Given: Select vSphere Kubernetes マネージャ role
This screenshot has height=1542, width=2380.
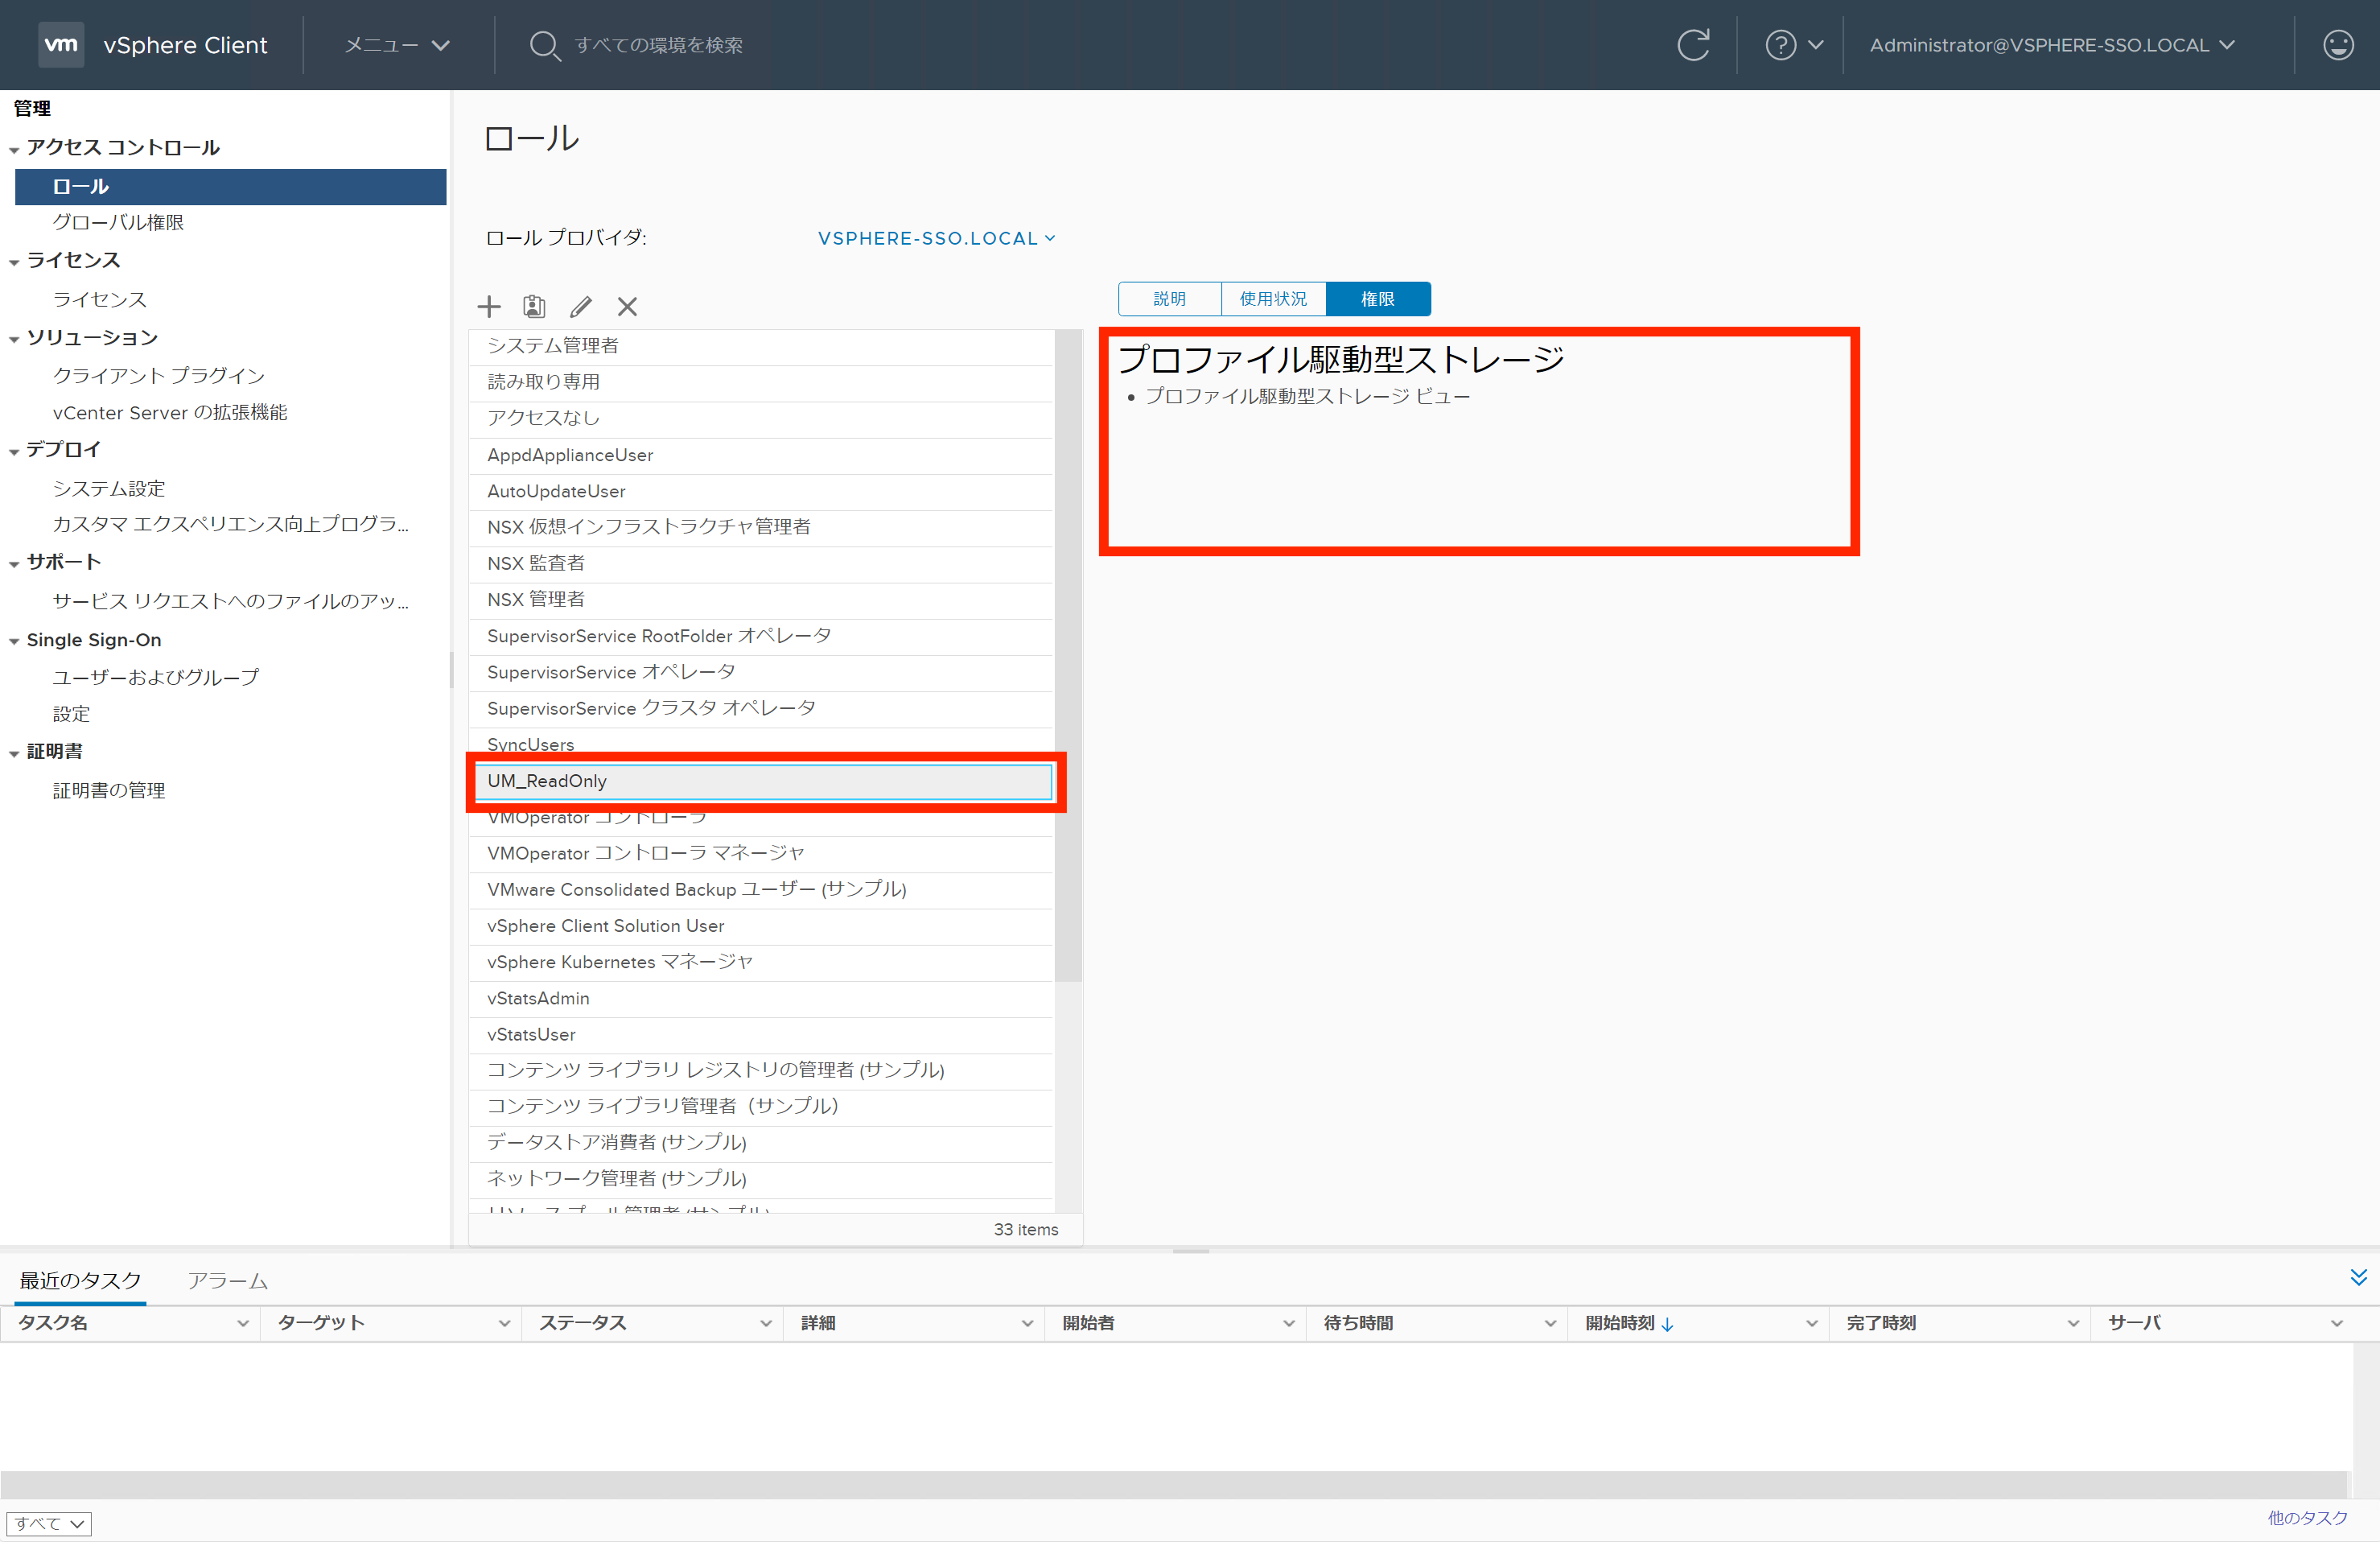Looking at the screenshot, I should [761, 962].
